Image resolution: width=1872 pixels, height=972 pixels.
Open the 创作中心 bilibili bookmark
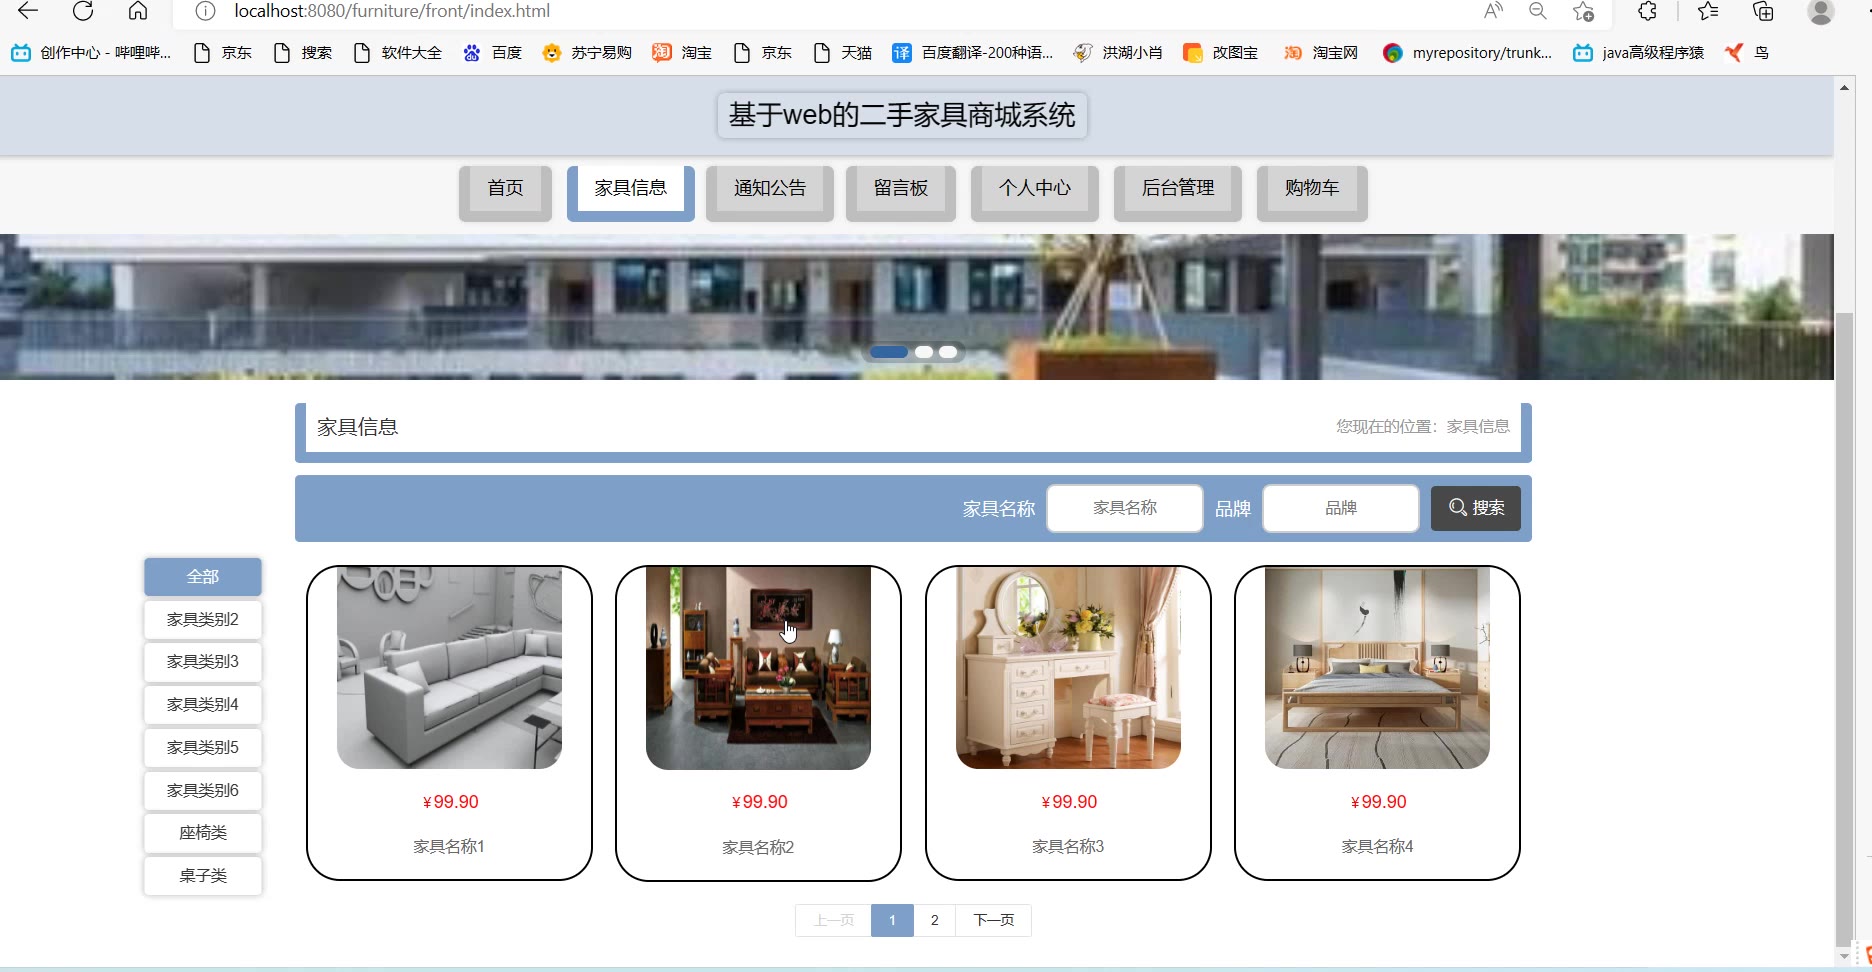[x=91, y=53]
